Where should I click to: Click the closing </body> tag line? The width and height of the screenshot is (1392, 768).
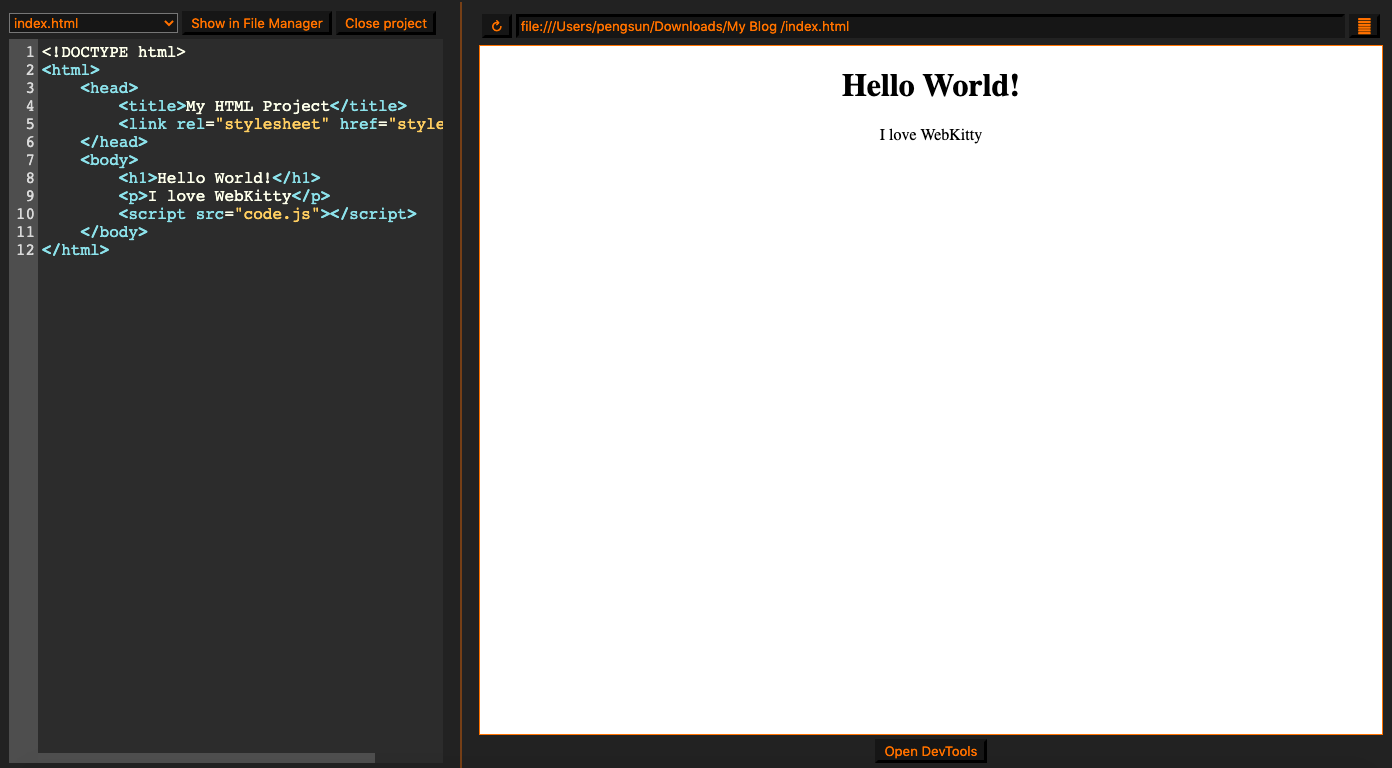pos(114,232)
